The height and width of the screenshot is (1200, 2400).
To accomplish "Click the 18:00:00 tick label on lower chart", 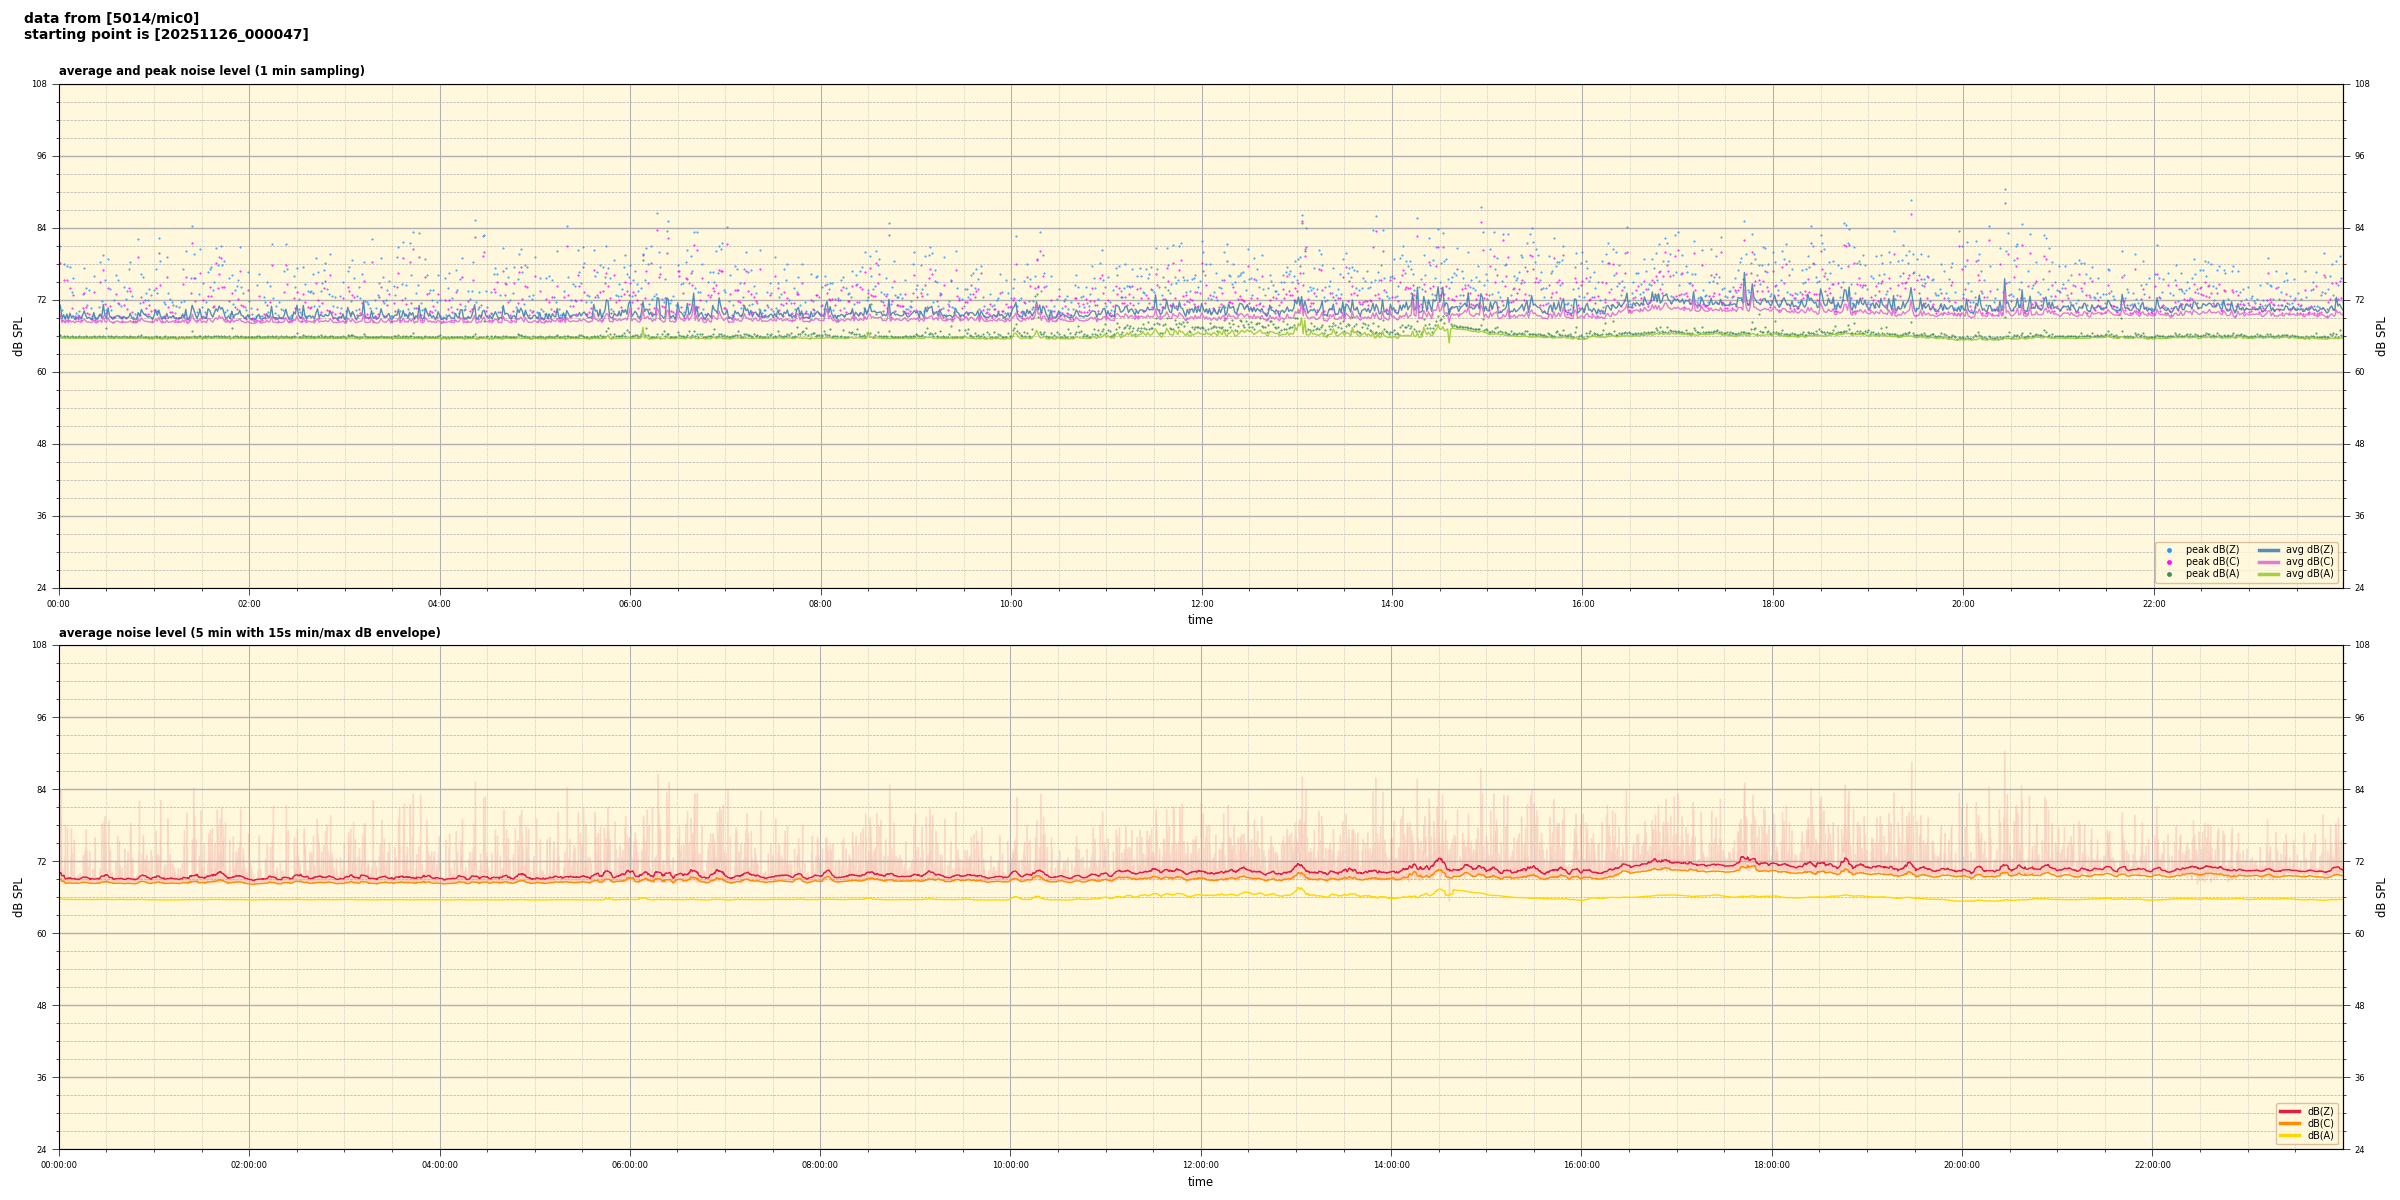I will tap(1771, 1165).
